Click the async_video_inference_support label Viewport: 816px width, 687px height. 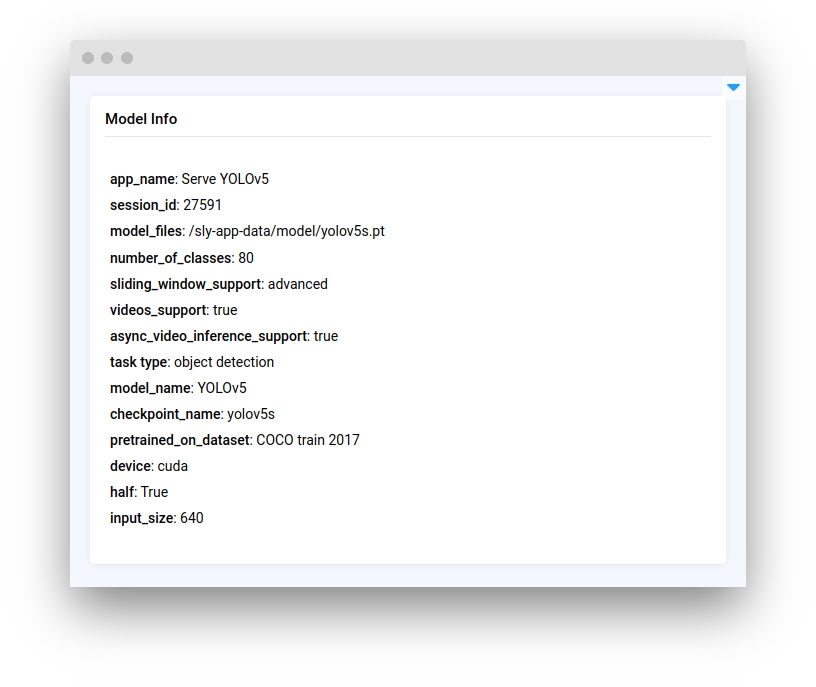point(208,336)
